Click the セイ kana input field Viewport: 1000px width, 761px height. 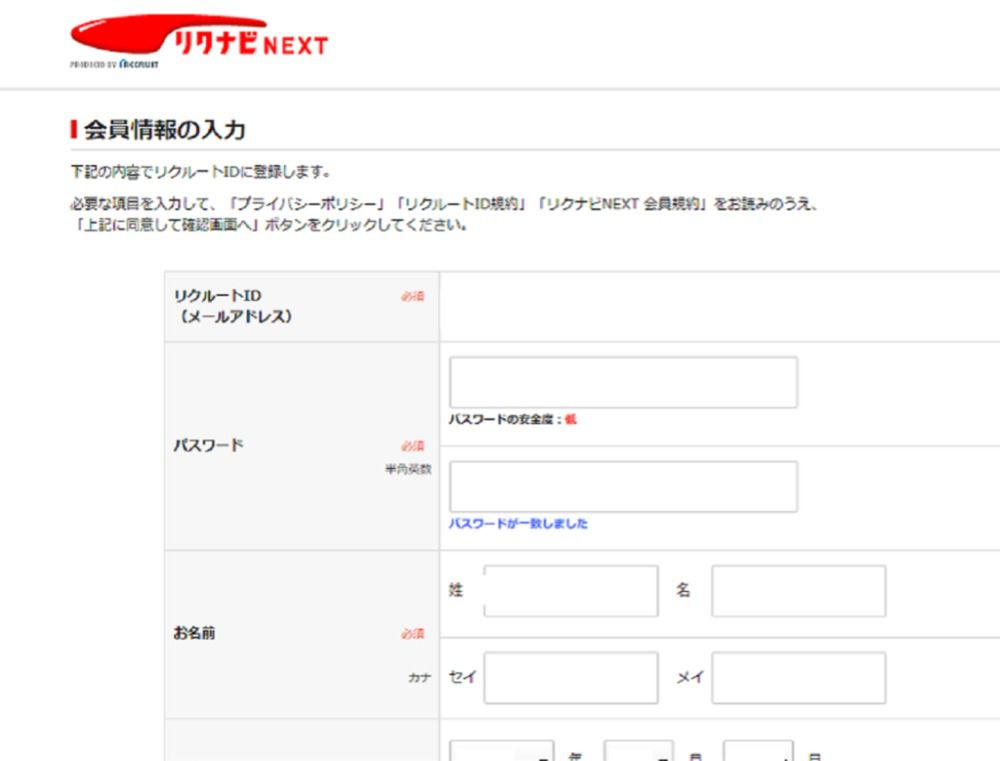pos(571,677)
